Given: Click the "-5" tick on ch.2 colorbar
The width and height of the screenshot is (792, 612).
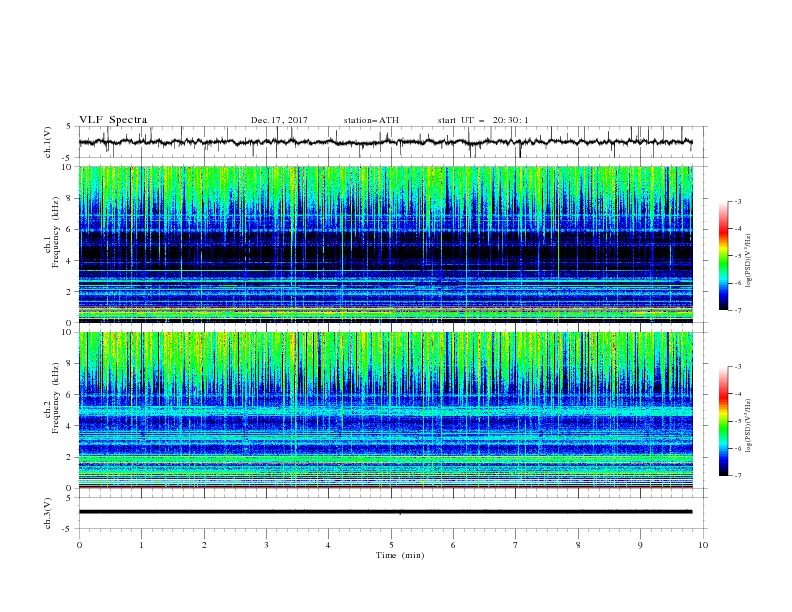Looking at the screenshot, I should click(738, 421).
